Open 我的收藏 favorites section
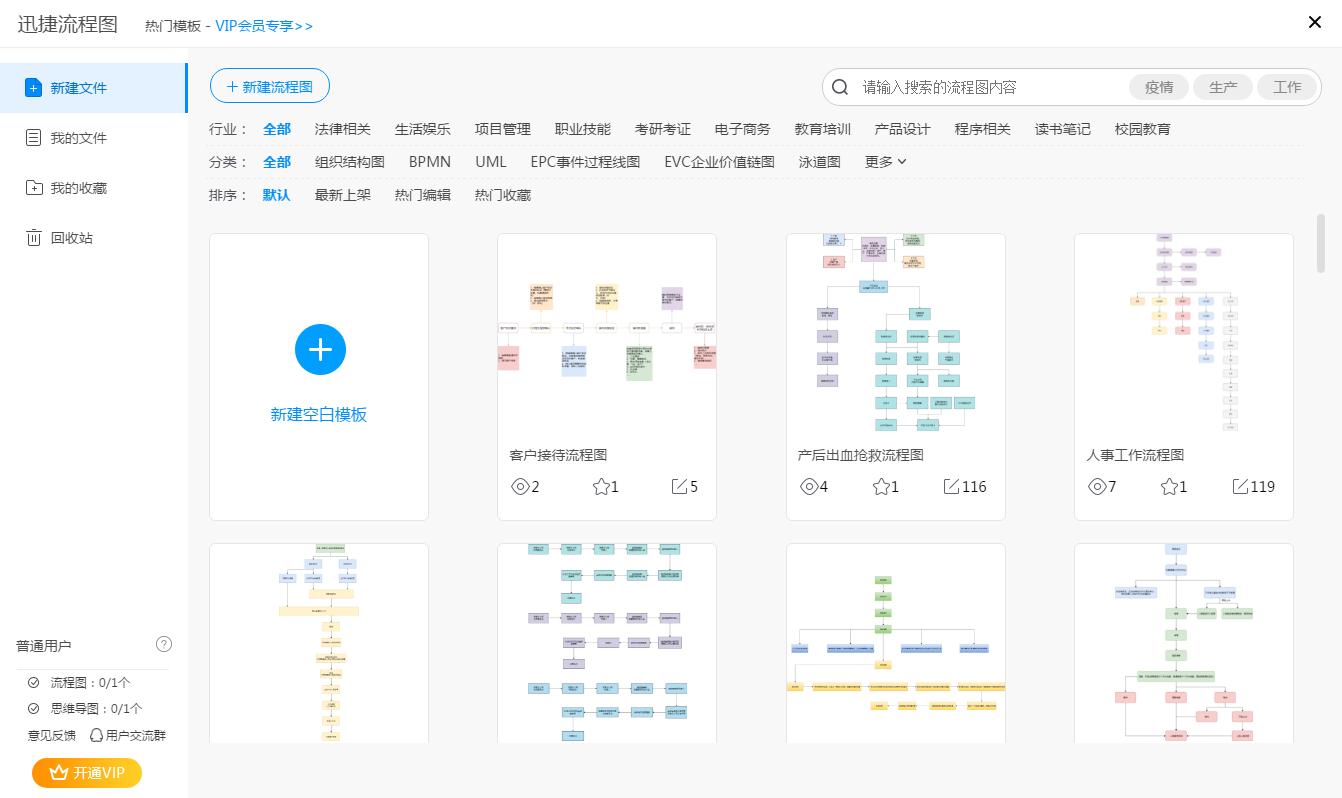 [79, 188]
